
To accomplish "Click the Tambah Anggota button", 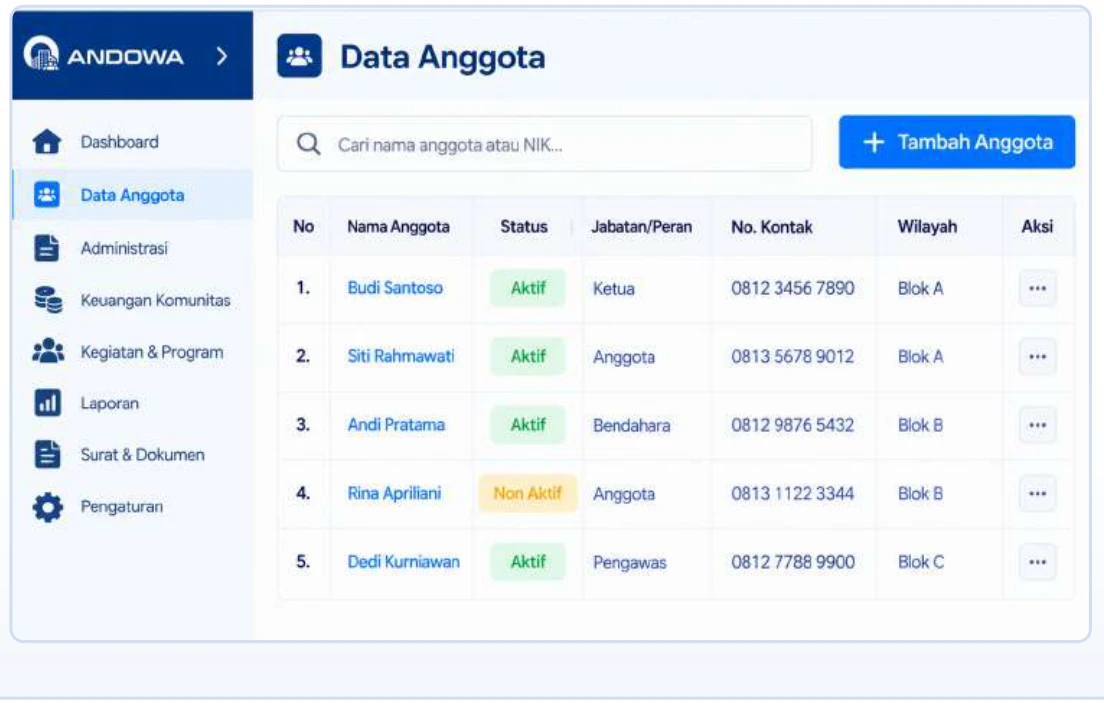I will pos(957,142).
